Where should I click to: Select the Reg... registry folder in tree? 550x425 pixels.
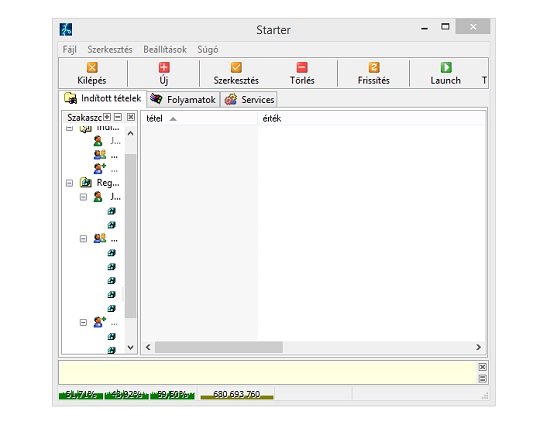coord(108,183)
